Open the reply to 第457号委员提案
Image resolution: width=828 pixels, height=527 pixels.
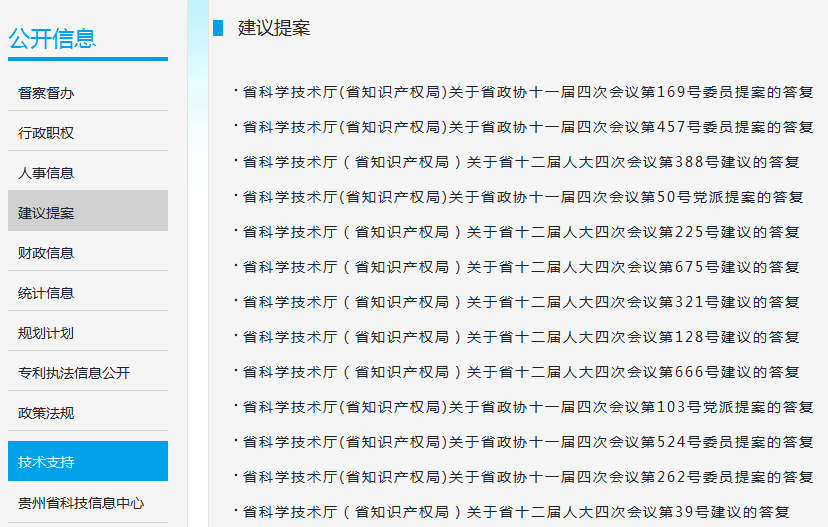(528, 127)
